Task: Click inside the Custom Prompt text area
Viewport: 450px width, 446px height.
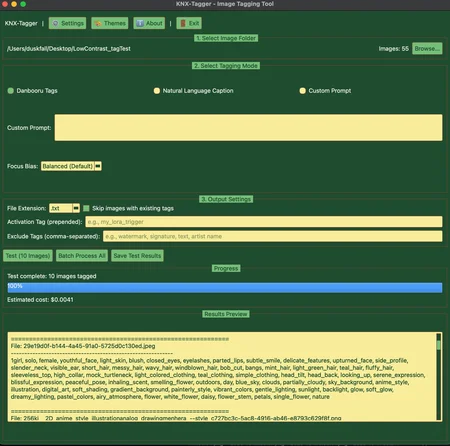Action: click(x=248, y=128)
